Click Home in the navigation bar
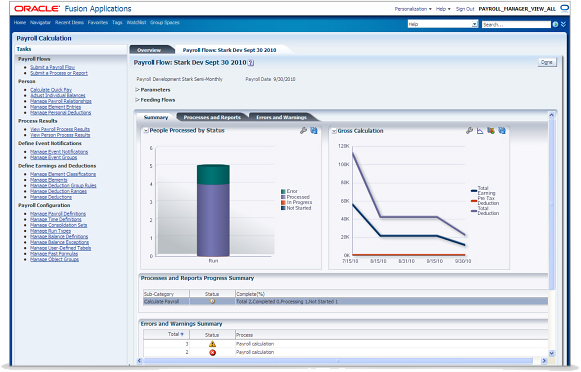 [x=20, y=23]
